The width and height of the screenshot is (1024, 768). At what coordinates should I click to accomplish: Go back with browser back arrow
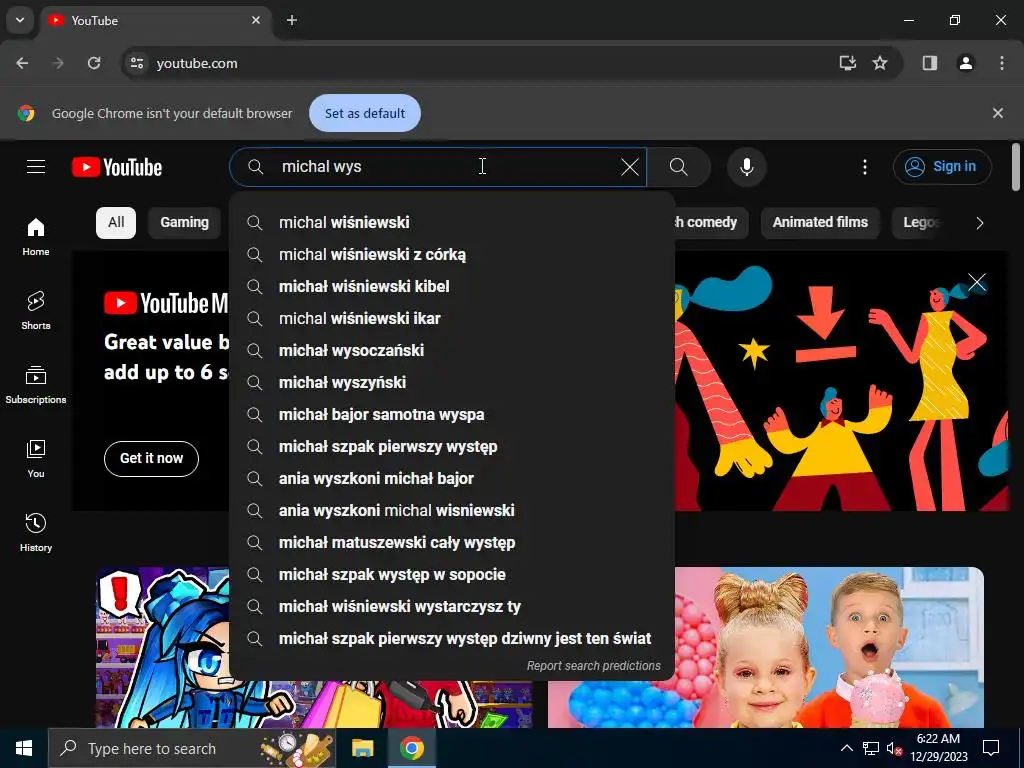(22, 63)
